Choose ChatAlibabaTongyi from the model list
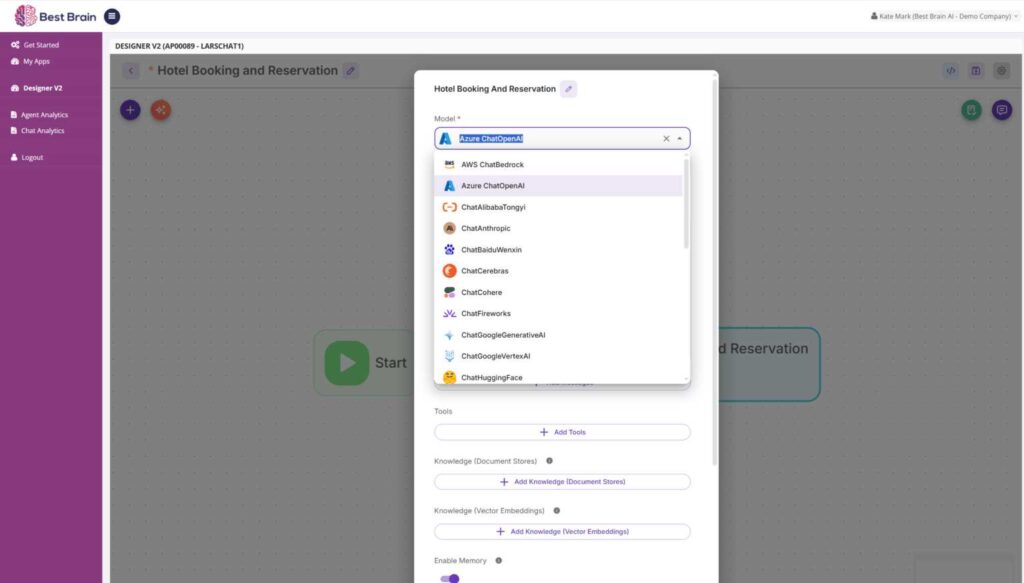This screenshot has height=583, width=1024. point(558,207)
